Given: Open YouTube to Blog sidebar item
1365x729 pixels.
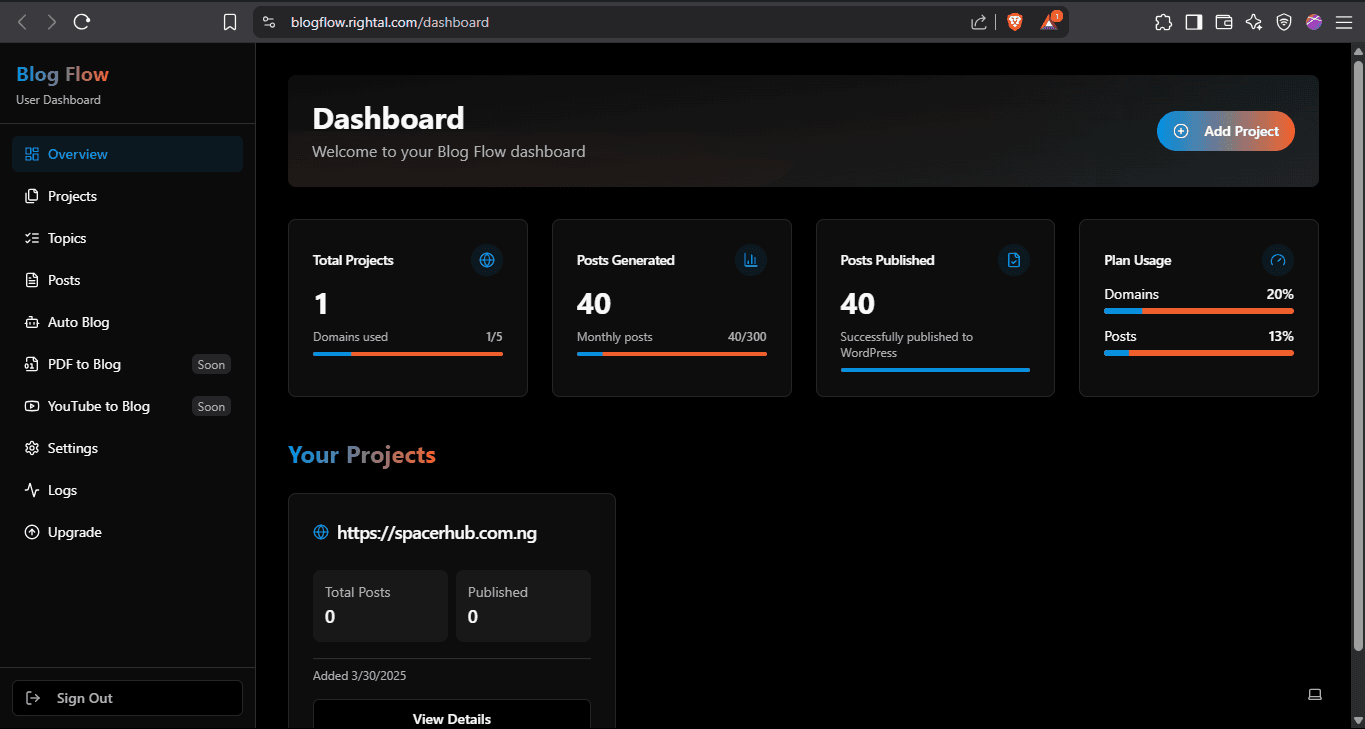Looking at the screenshot, I should point(127,406).
